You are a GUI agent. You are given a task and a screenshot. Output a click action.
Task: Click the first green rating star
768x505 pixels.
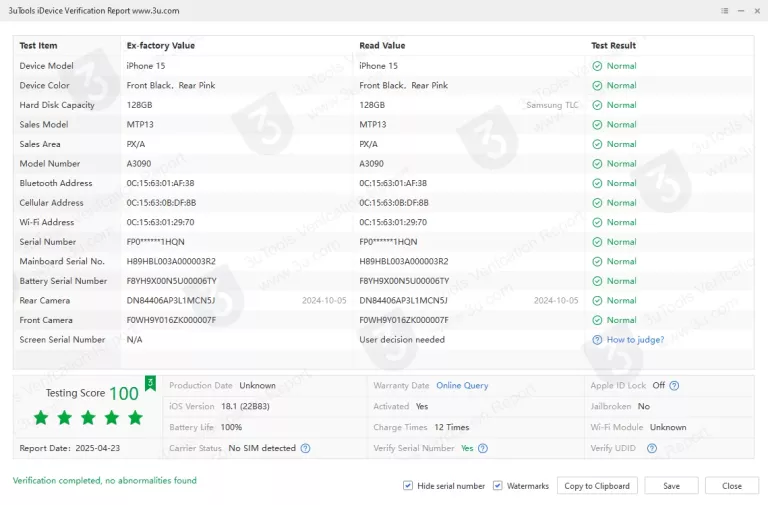click(x=41, y=418)
